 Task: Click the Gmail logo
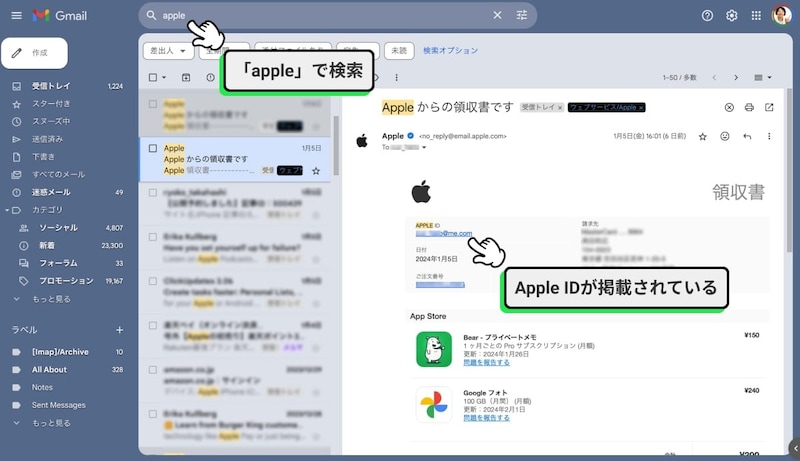[60, 16]
